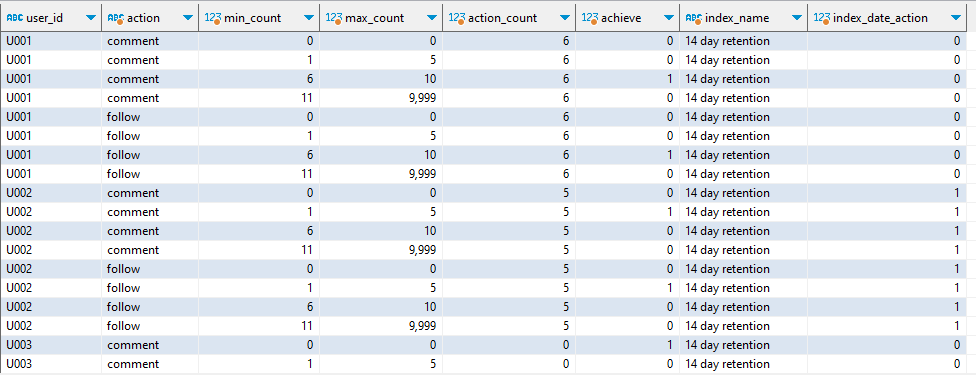This screenshot has width=976, height=375.
Task: Select max_count 9,999 in U001 comment row
Action: pos(423,98)
